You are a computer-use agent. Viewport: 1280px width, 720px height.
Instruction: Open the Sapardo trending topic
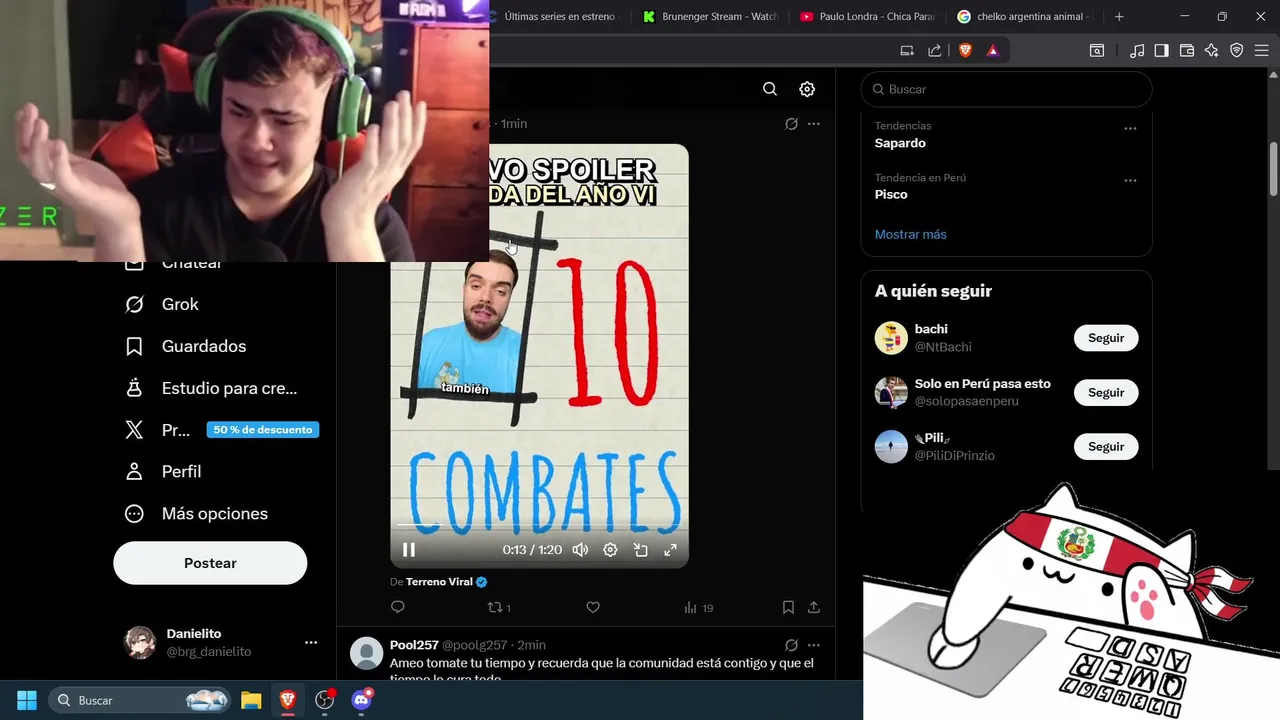click(900, 143)
